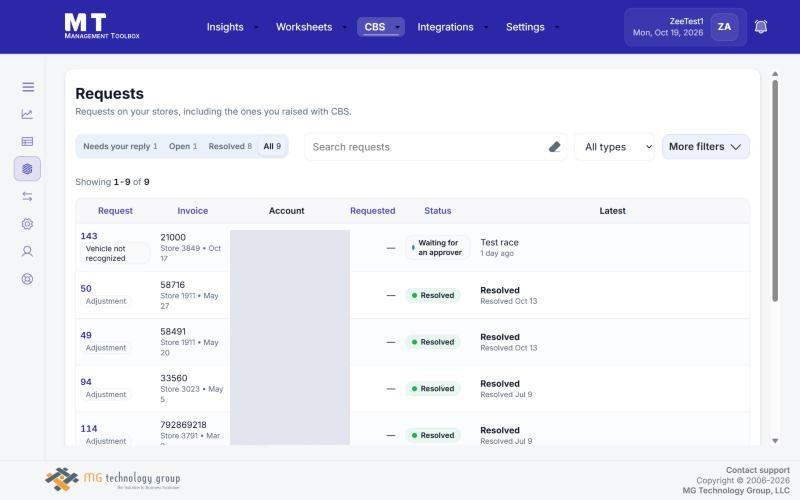Open the Integrations menu
The image size is (800, 500).
(452, 27)
